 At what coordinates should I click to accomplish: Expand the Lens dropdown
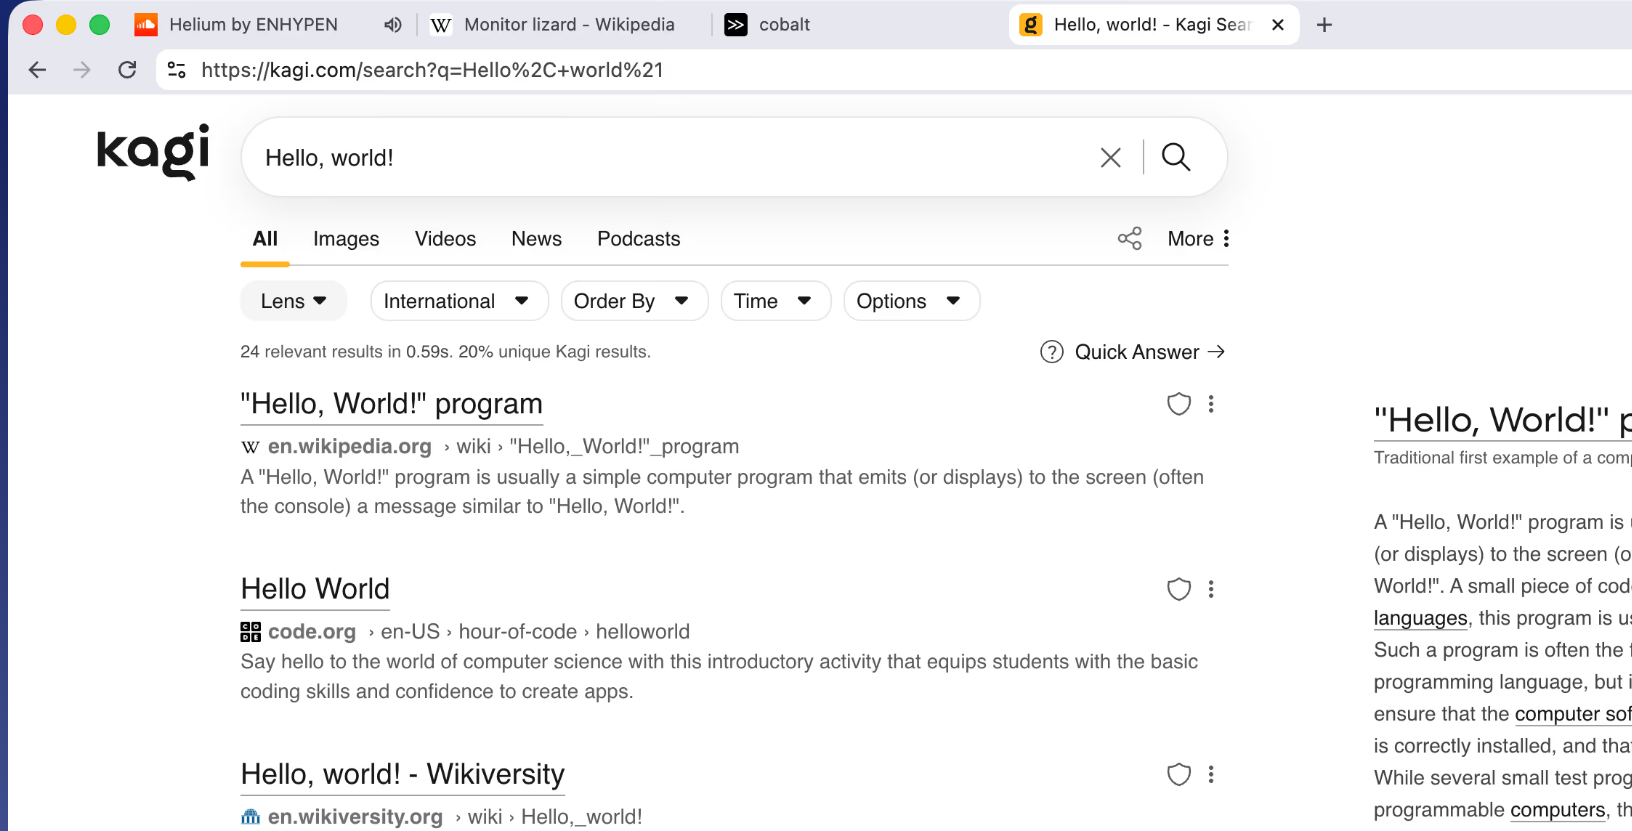(293, 301)
